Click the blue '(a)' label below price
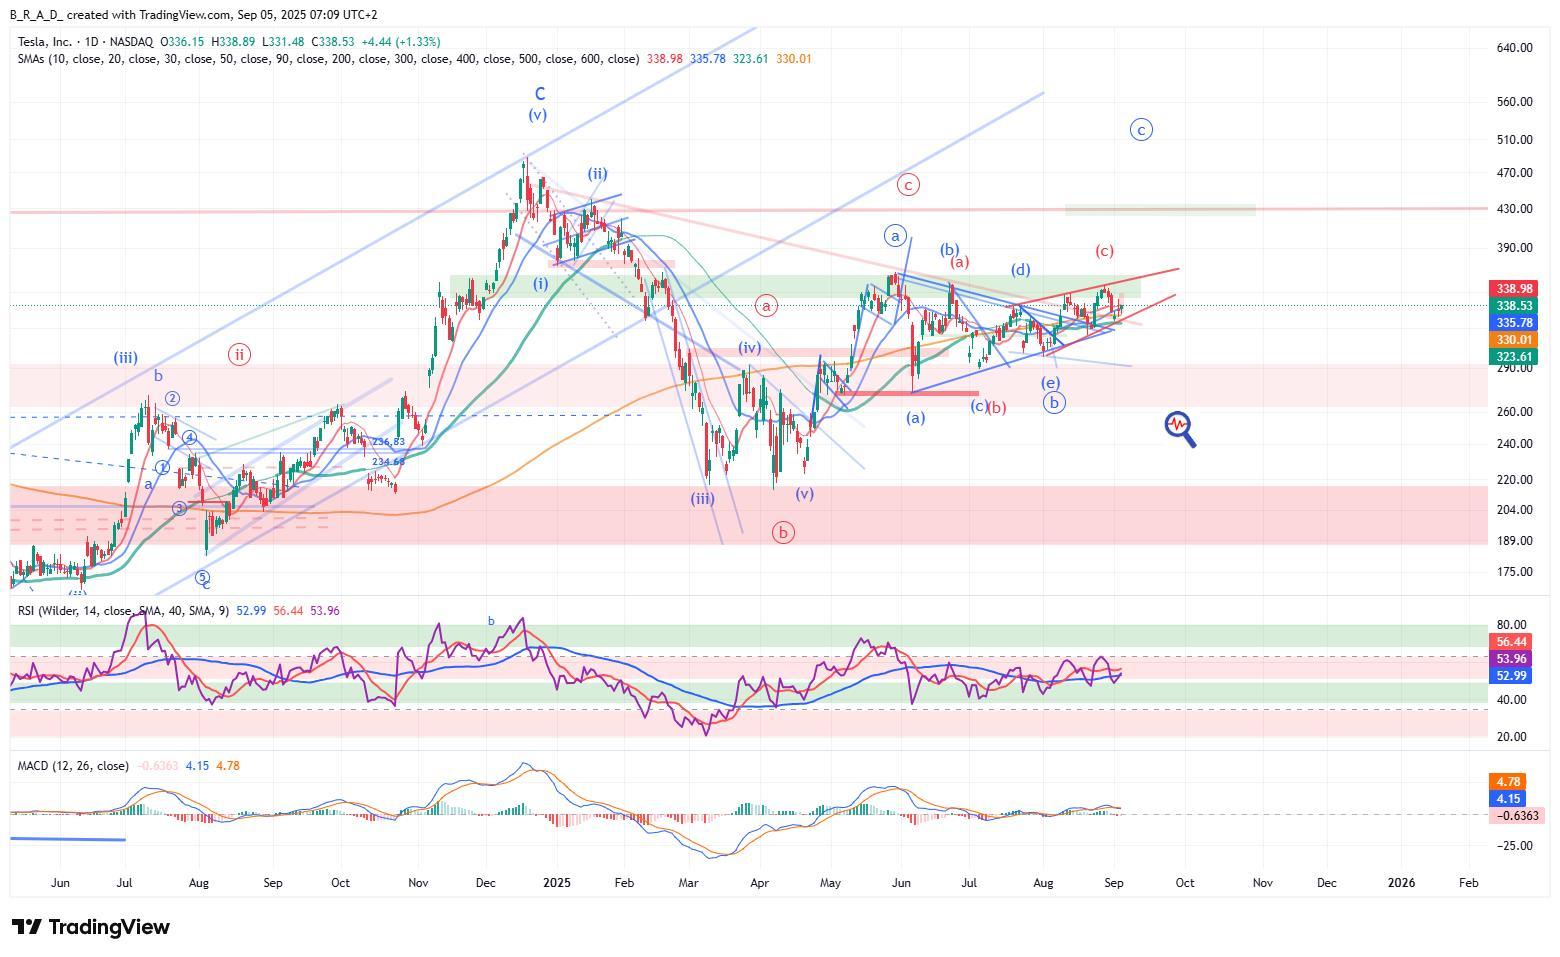Viewport: 1560px width, 957px height. click(915, 418)
